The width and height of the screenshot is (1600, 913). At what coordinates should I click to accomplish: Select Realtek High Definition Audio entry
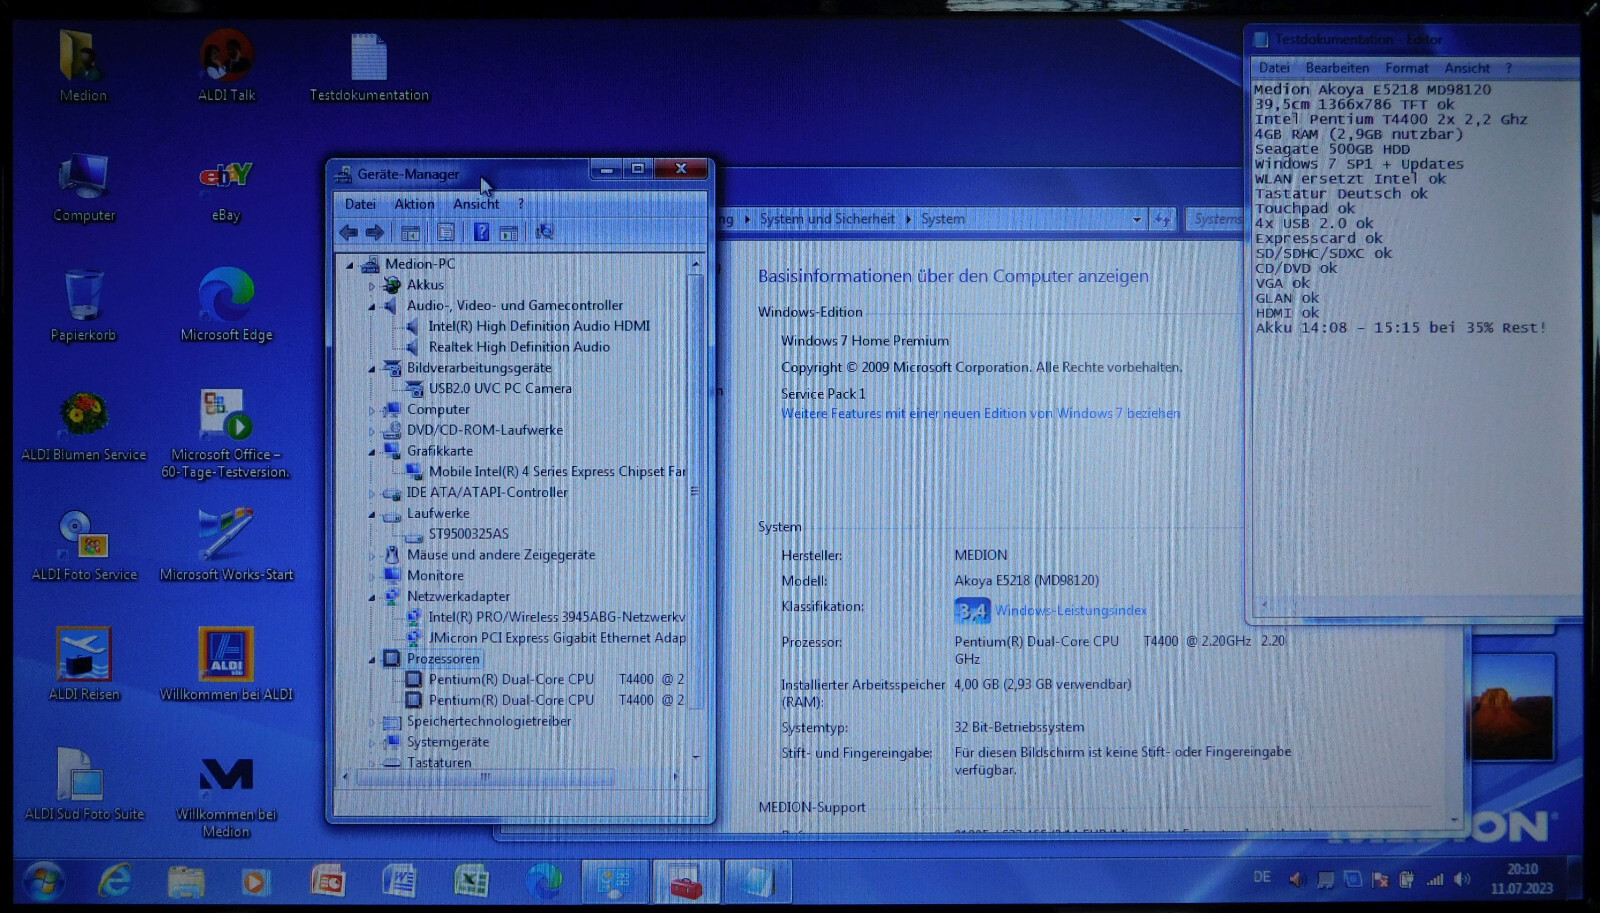pos(519,348)
